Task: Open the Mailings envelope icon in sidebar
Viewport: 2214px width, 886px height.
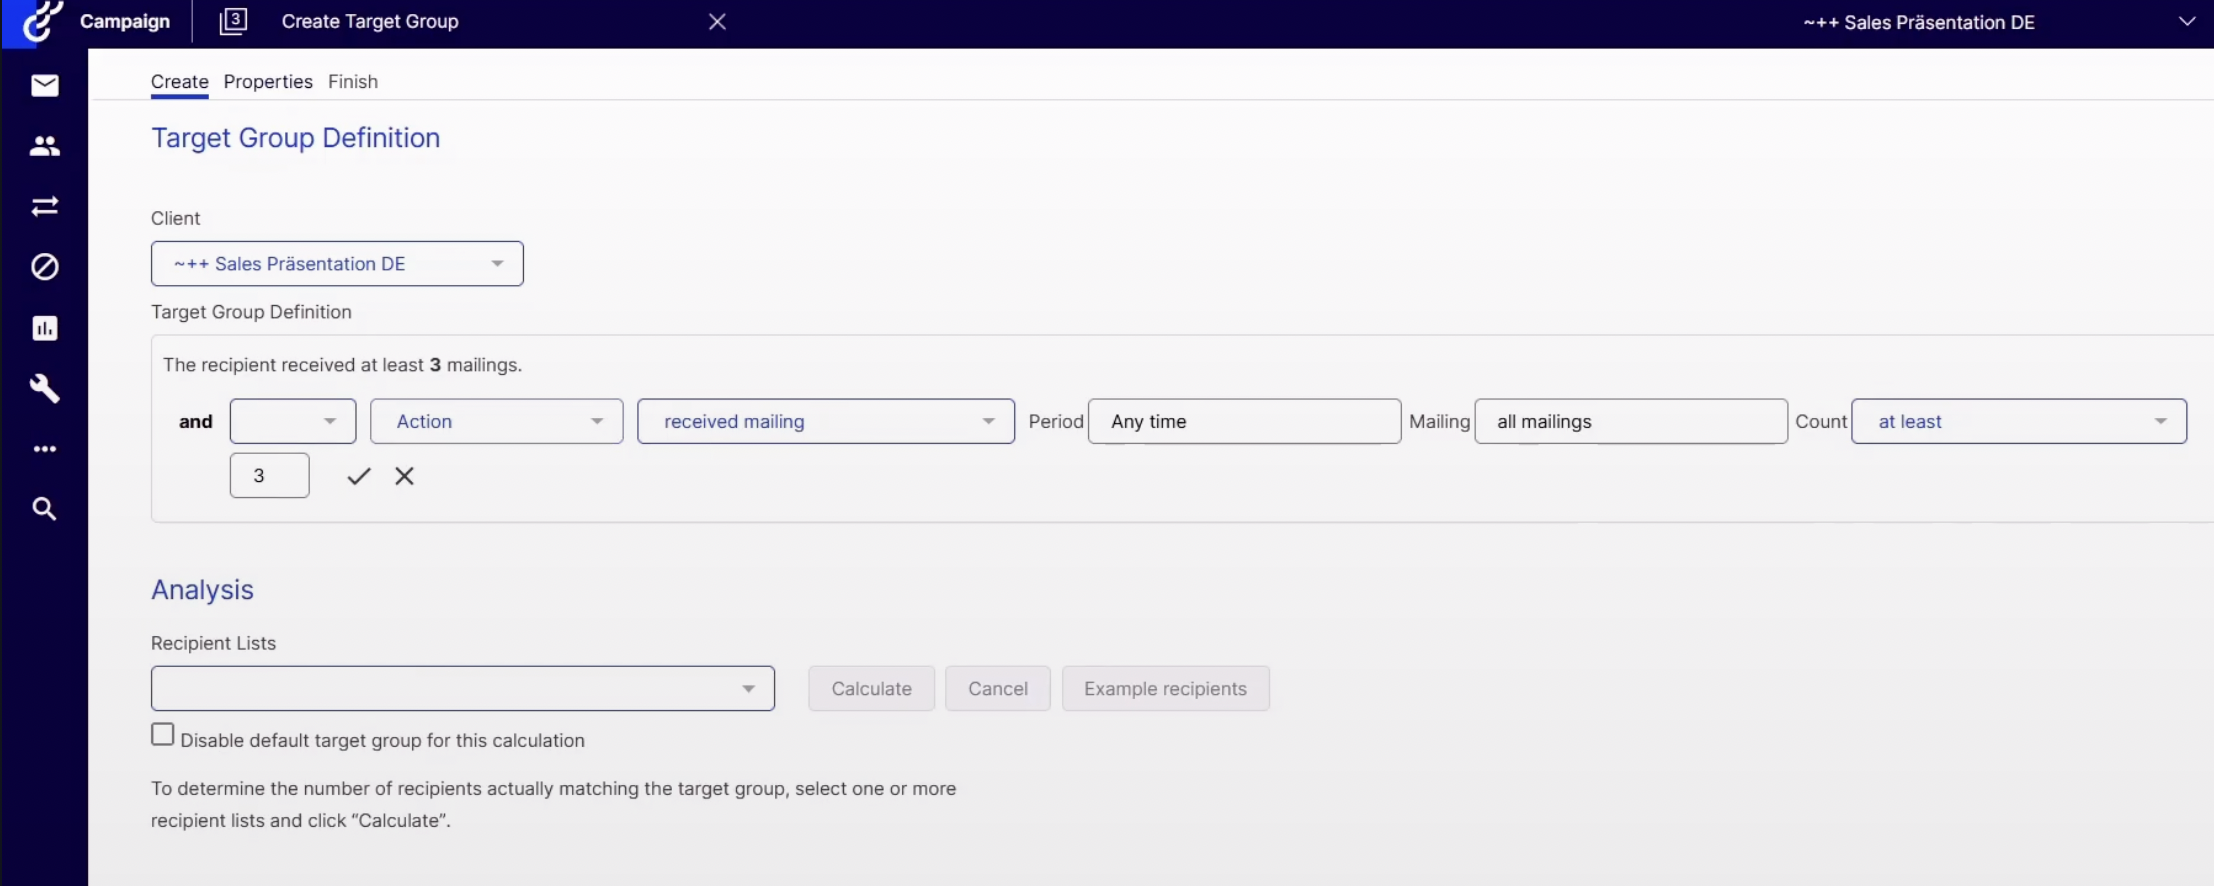Action: click(44, 86)
